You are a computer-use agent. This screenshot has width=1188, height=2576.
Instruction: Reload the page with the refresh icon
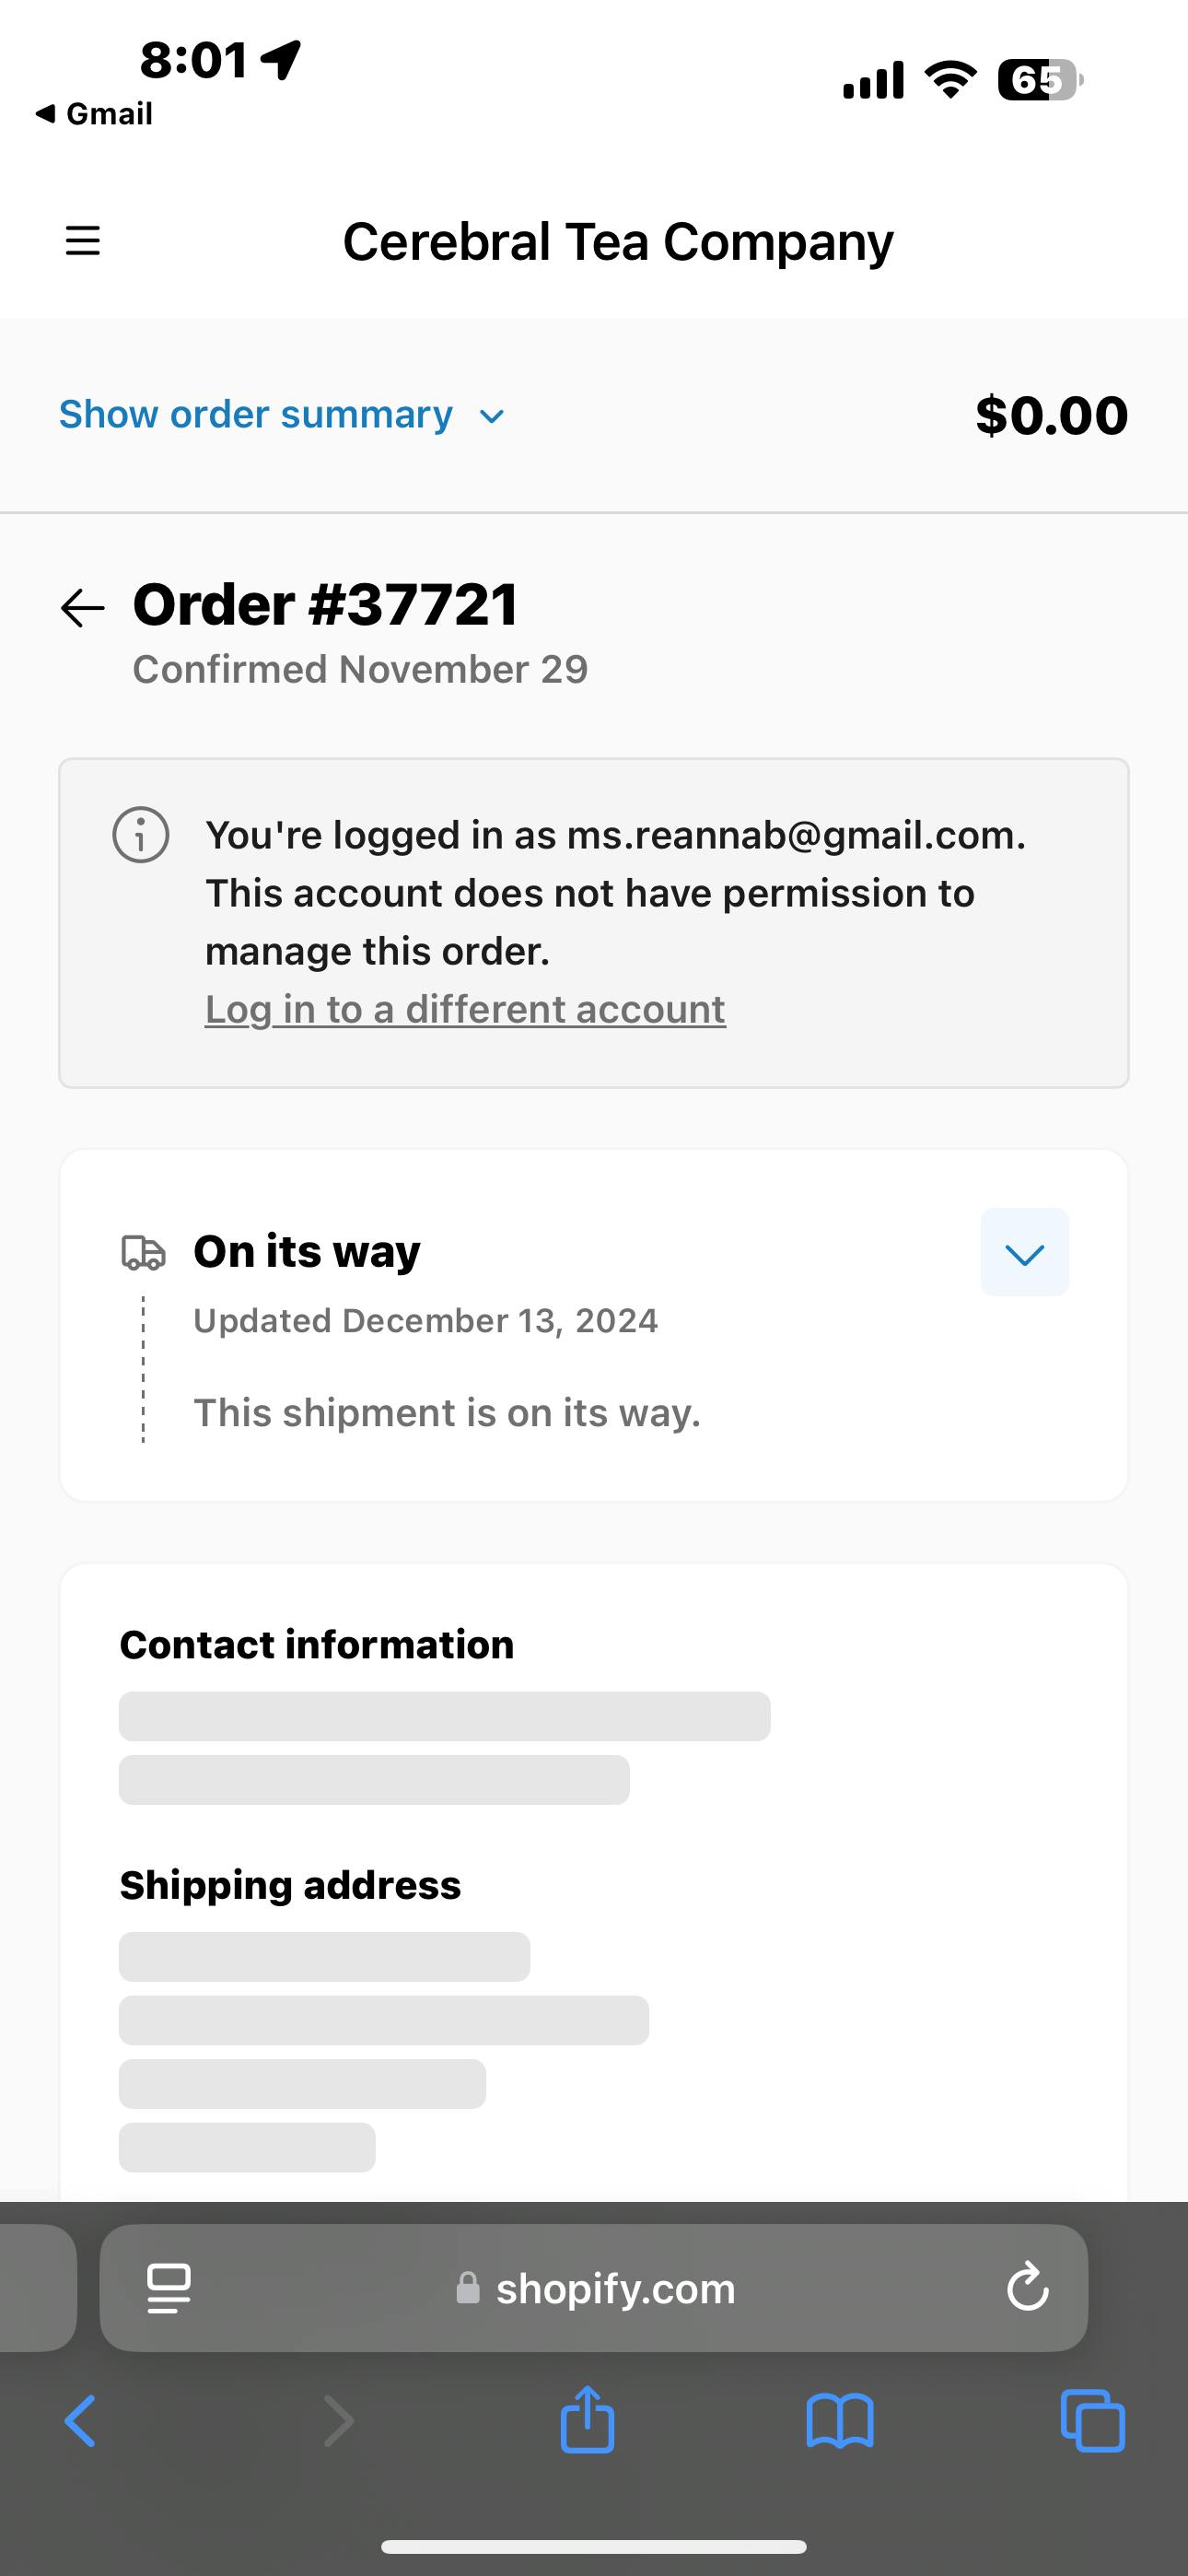(1027, 2287)
